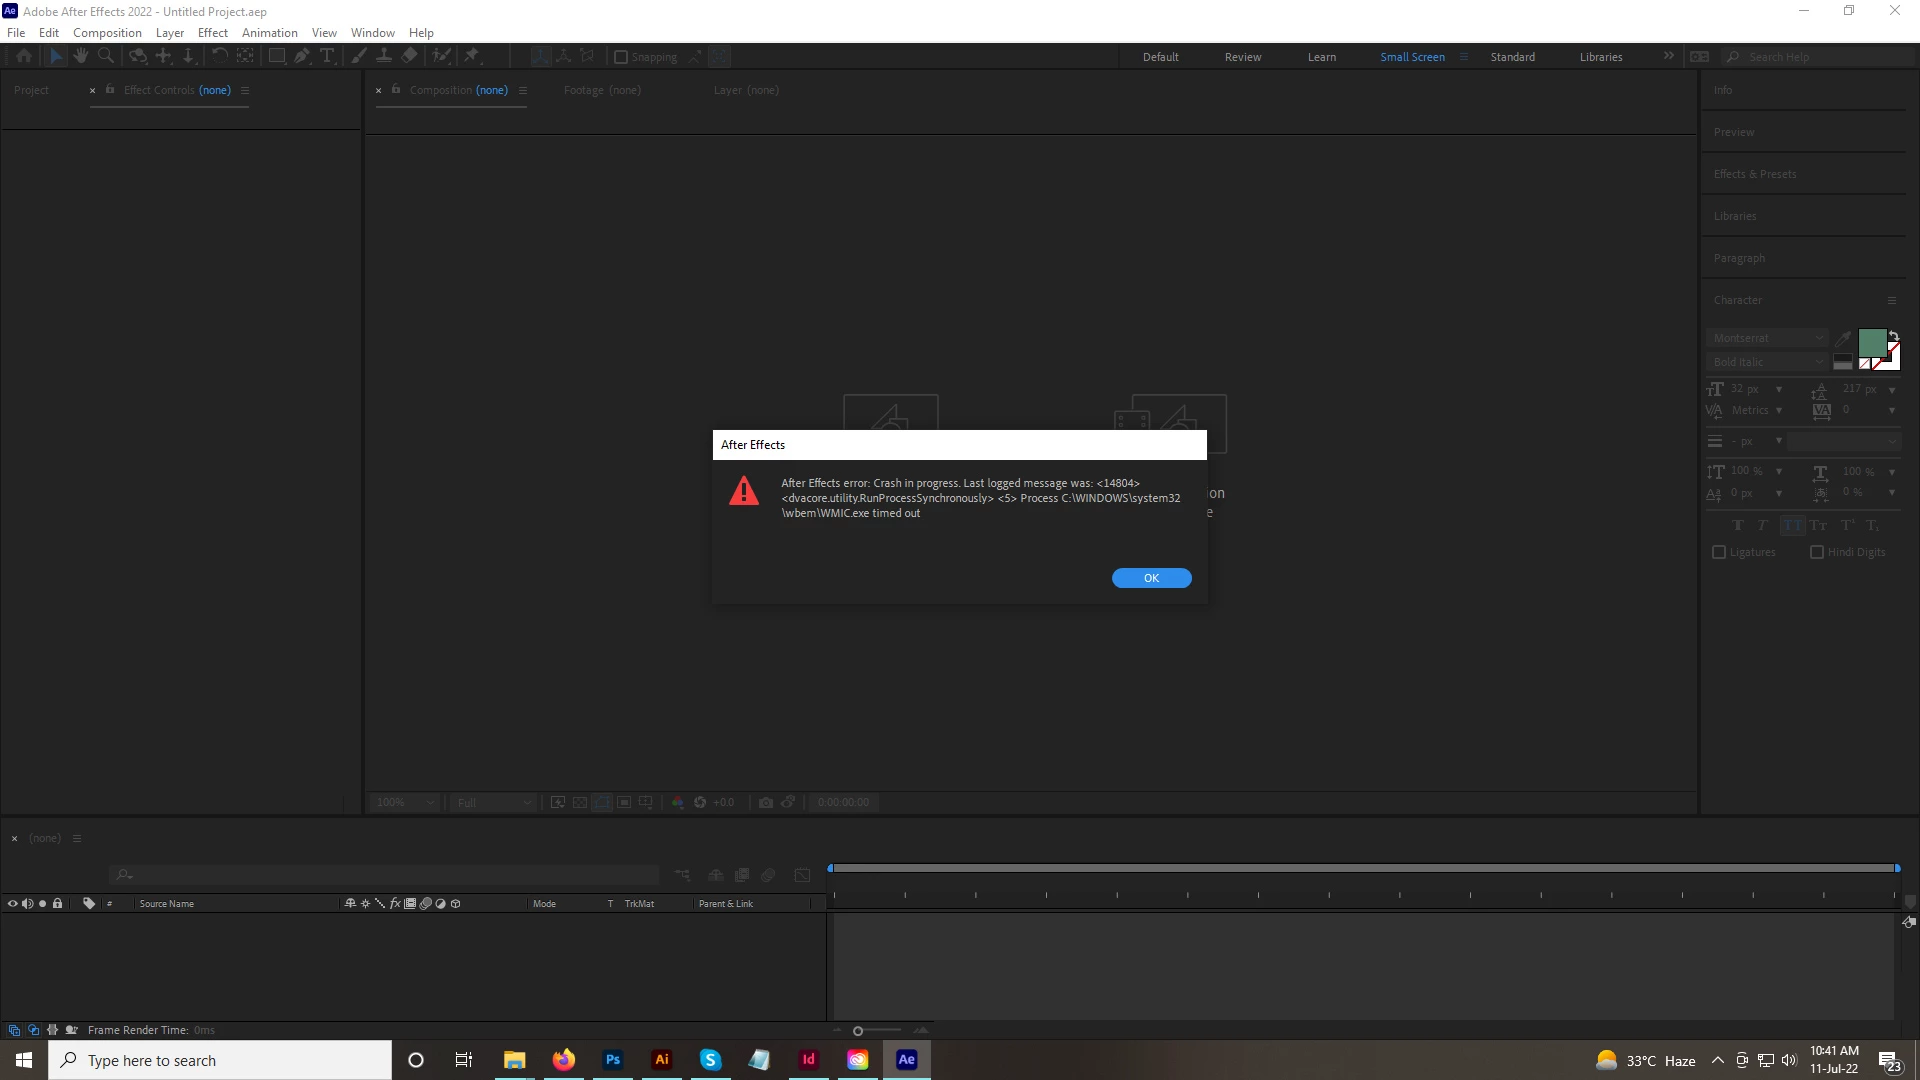The image size is (1920, 1080).
Task: Switch to the Standard workspace tab
Action: point(1512,57)
